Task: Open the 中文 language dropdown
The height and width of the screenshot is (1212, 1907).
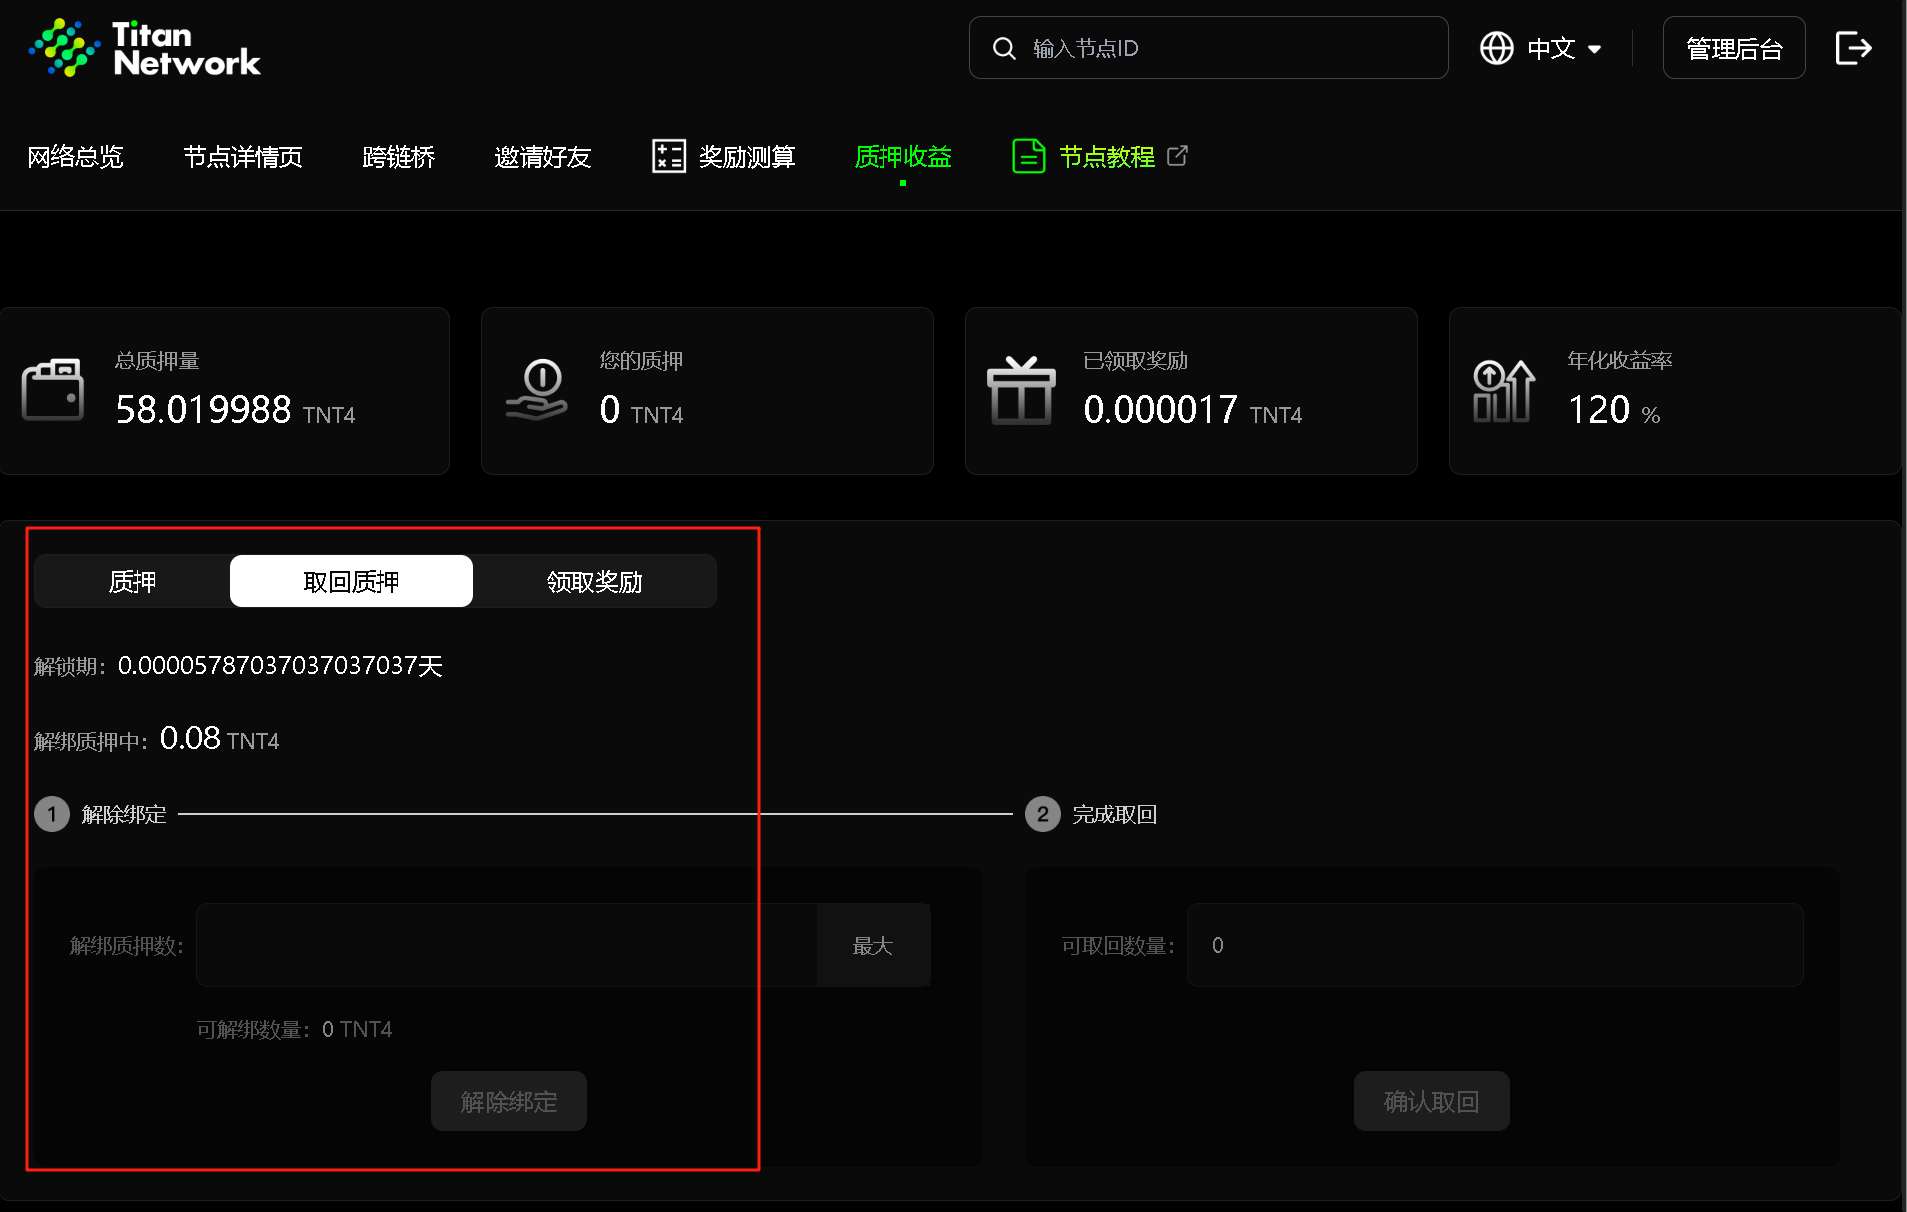Action: tap(1563, 48)
